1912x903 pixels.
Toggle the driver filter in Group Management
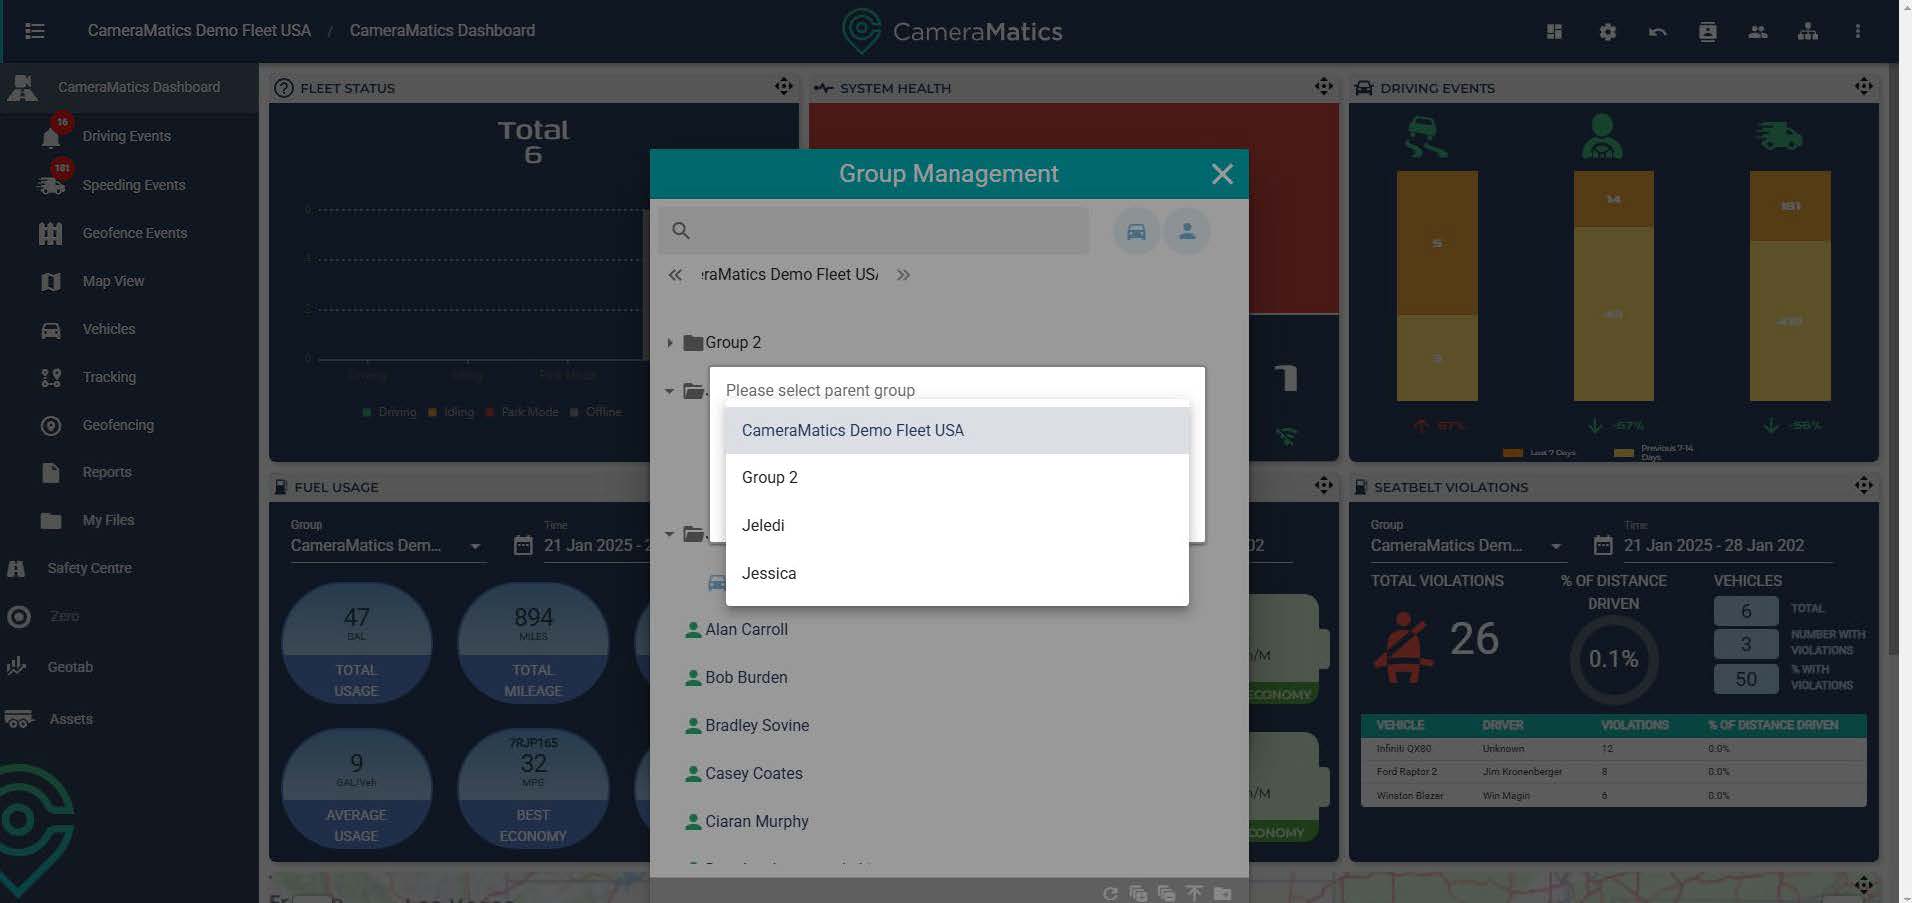tap(1187, 231)
